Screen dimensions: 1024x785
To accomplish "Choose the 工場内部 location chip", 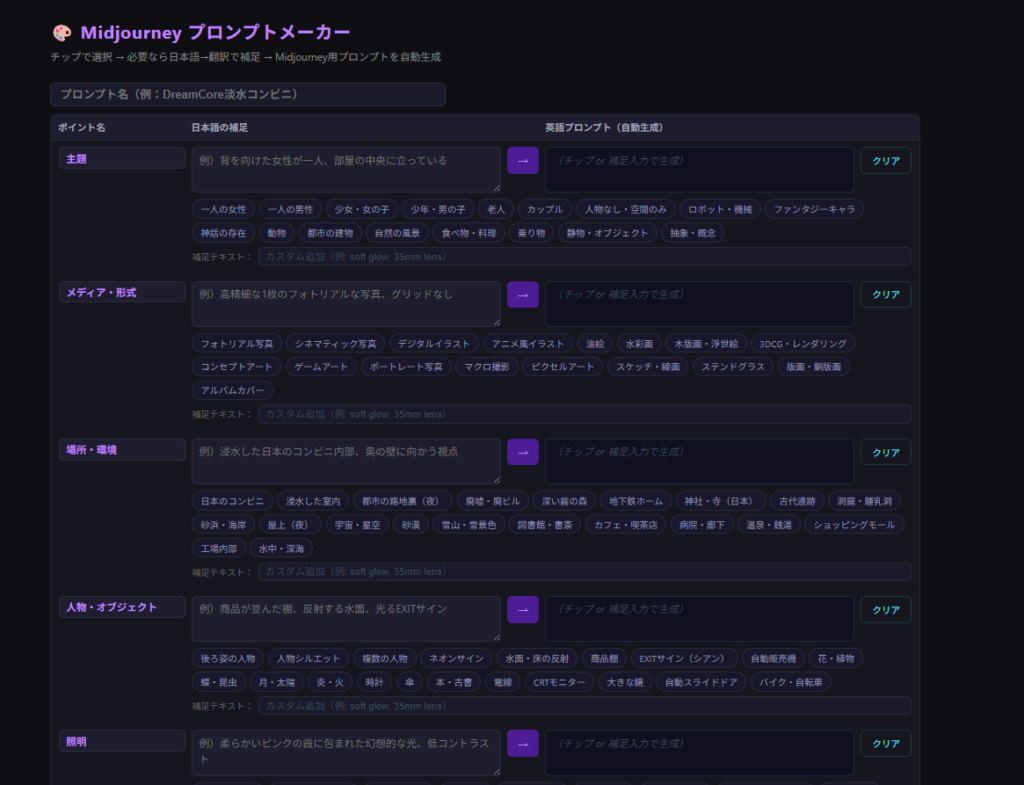I will point(219,548).
